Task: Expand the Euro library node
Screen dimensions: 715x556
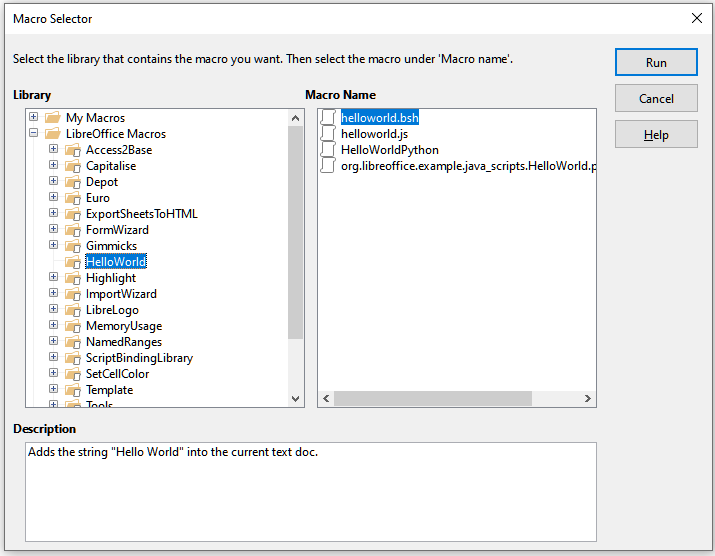Action: [x=53, y=197]
